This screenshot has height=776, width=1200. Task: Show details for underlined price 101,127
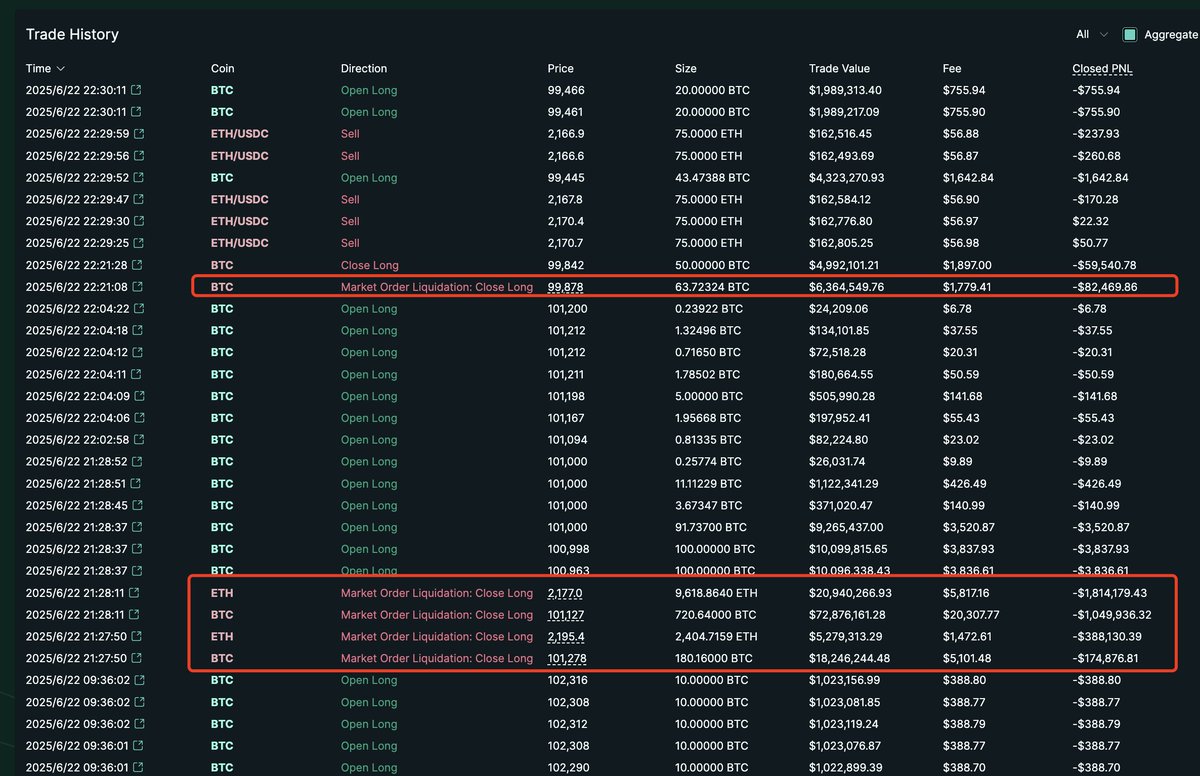tap(566, 615)
